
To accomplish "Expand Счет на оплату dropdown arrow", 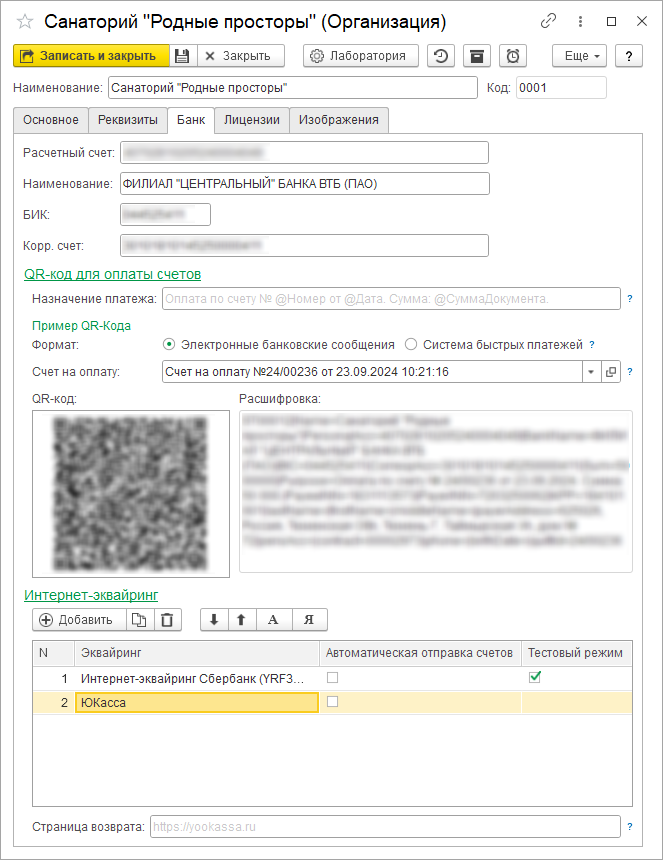I will tap(591, 372).
